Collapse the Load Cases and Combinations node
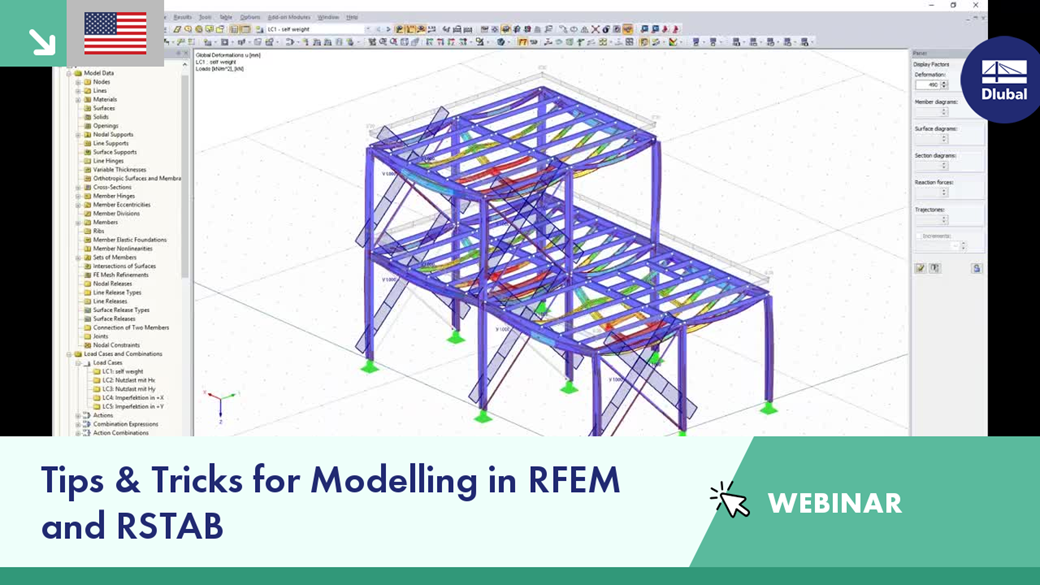Image resolution: width=1040 pixels, height=585 pixels. point(69,354)
